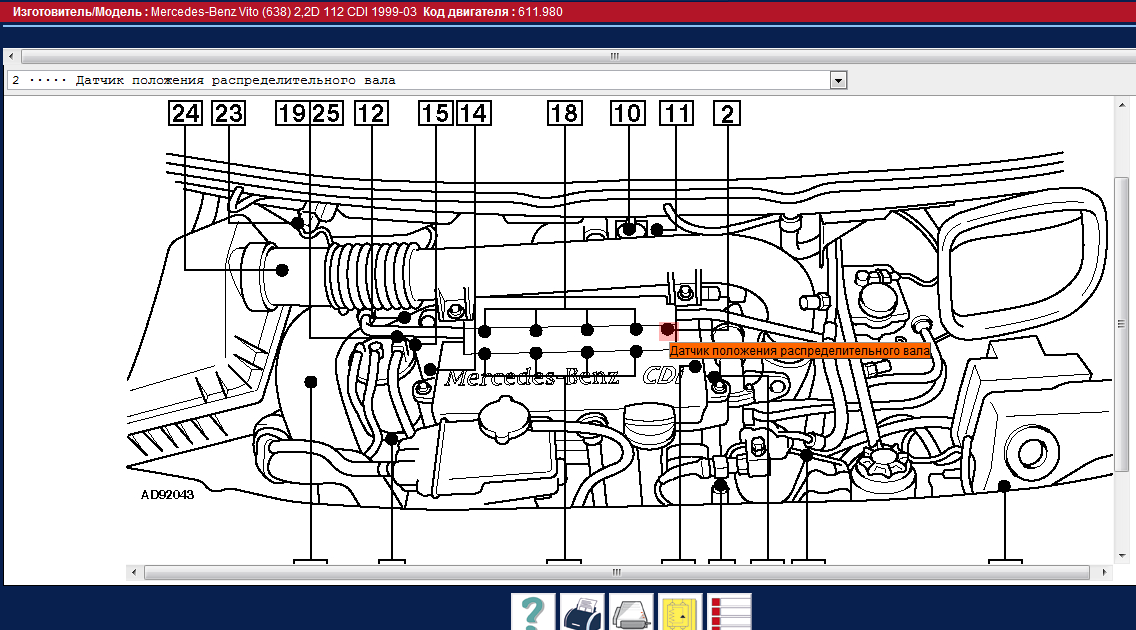The image size is (1136, 630).
Task: Click component number 10 label box
Action: 627,114
